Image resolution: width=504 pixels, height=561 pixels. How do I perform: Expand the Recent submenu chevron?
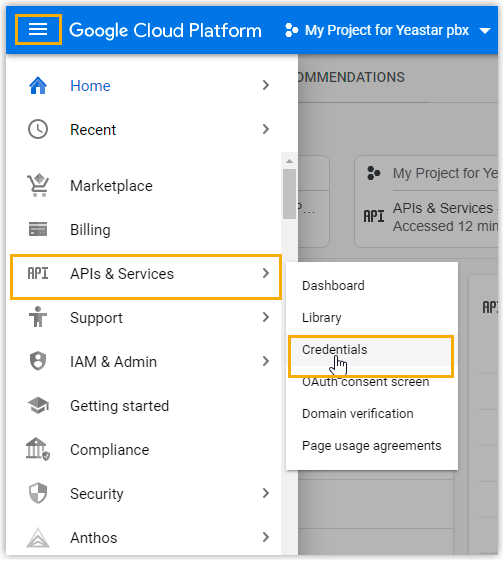tap(265, 129)
